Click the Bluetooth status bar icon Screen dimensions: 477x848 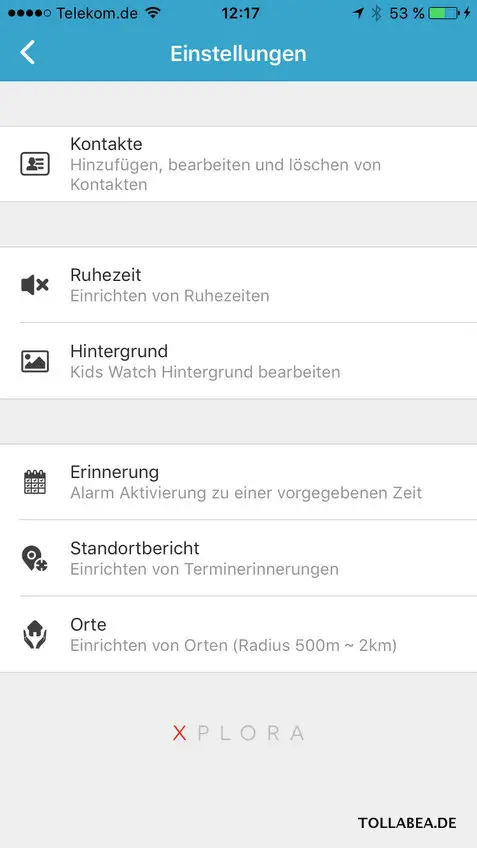(376, 13)
